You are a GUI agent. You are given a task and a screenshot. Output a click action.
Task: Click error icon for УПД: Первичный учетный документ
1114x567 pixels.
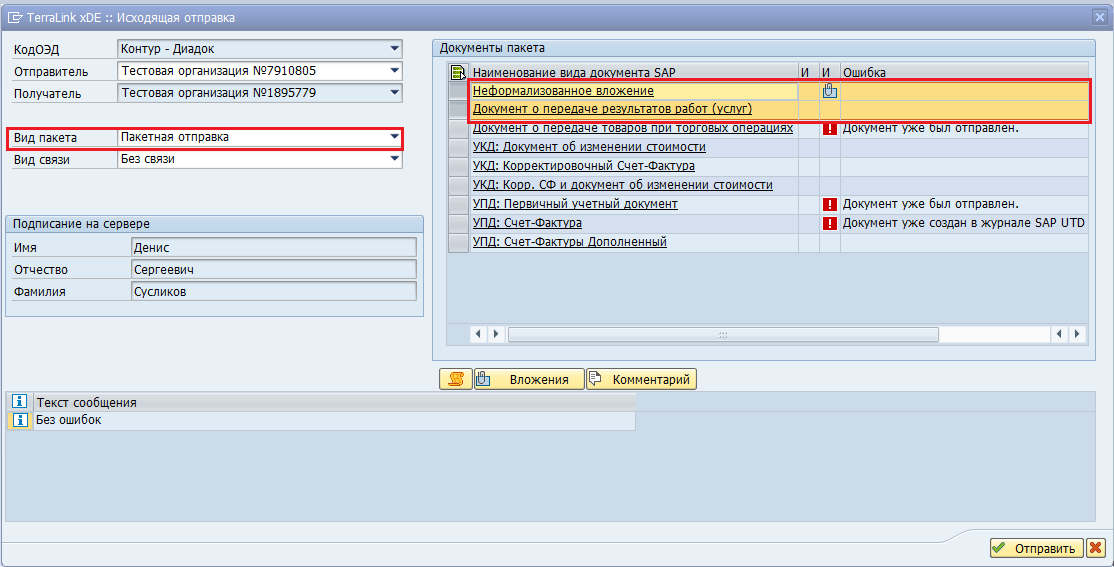click(829, 204)
